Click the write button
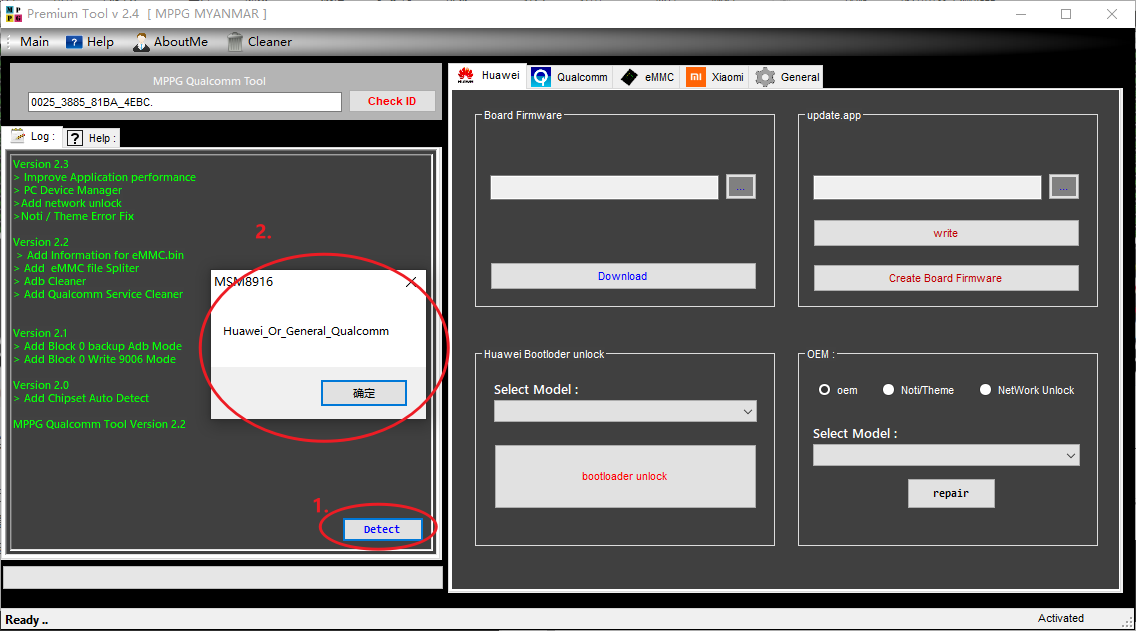Viewport: 1136px width, 631px height. (945, 233)
